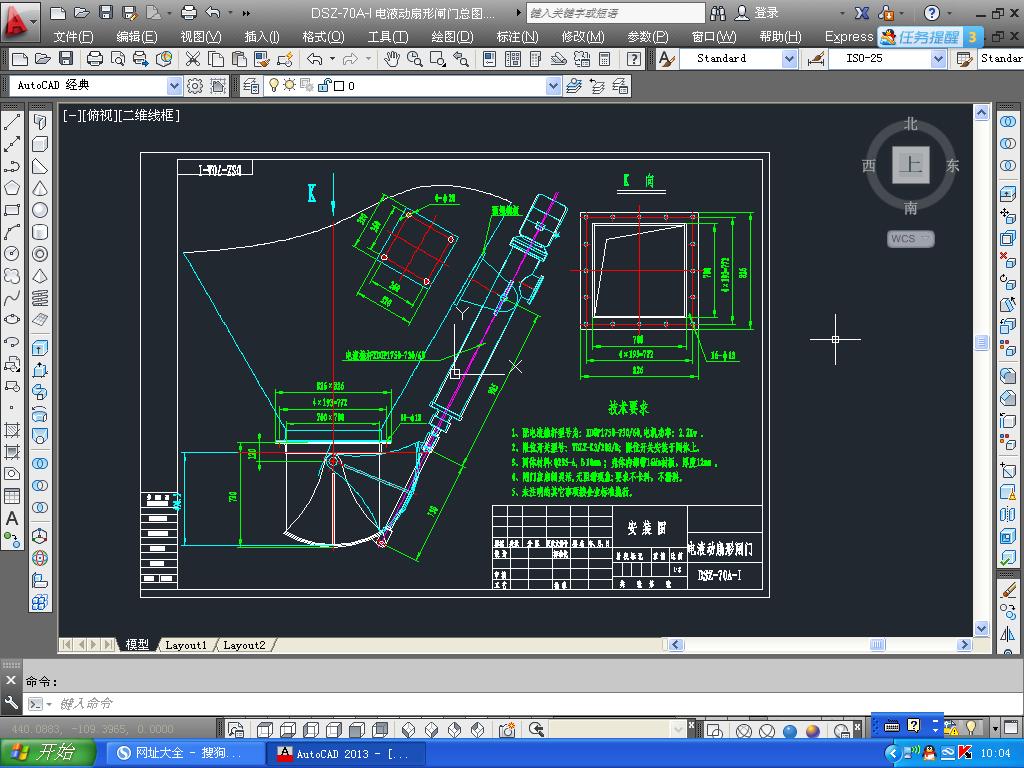Choose the Polygon drawing tool
The width and height of the screenshot is (1024, 768).
(x=12, y=188)
